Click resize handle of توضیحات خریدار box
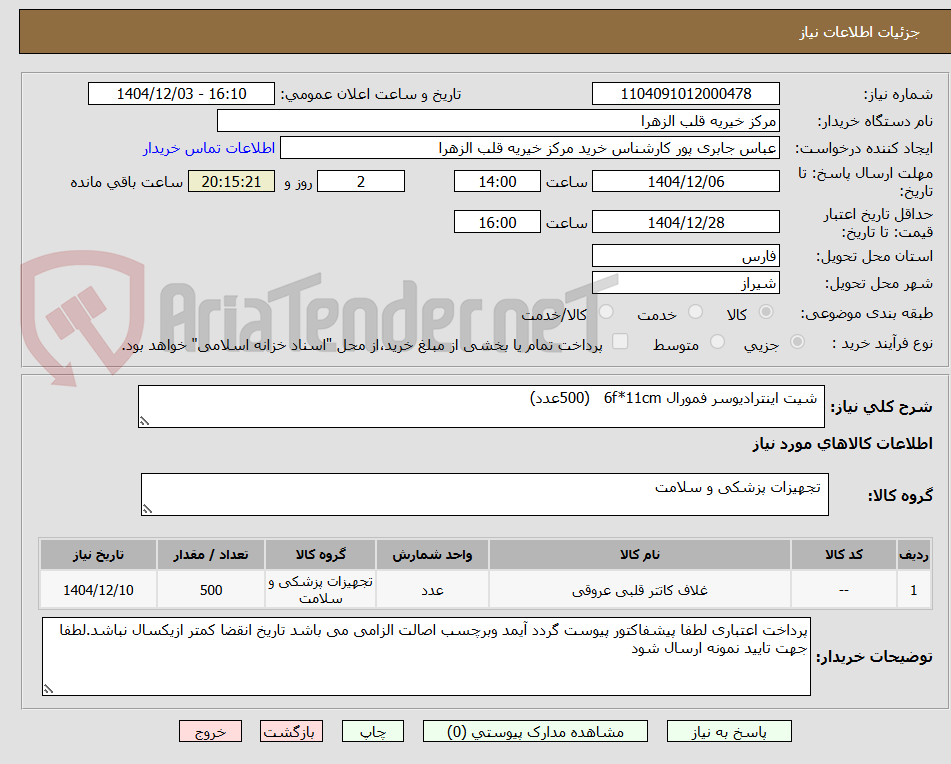 click(x=48, y=689)
